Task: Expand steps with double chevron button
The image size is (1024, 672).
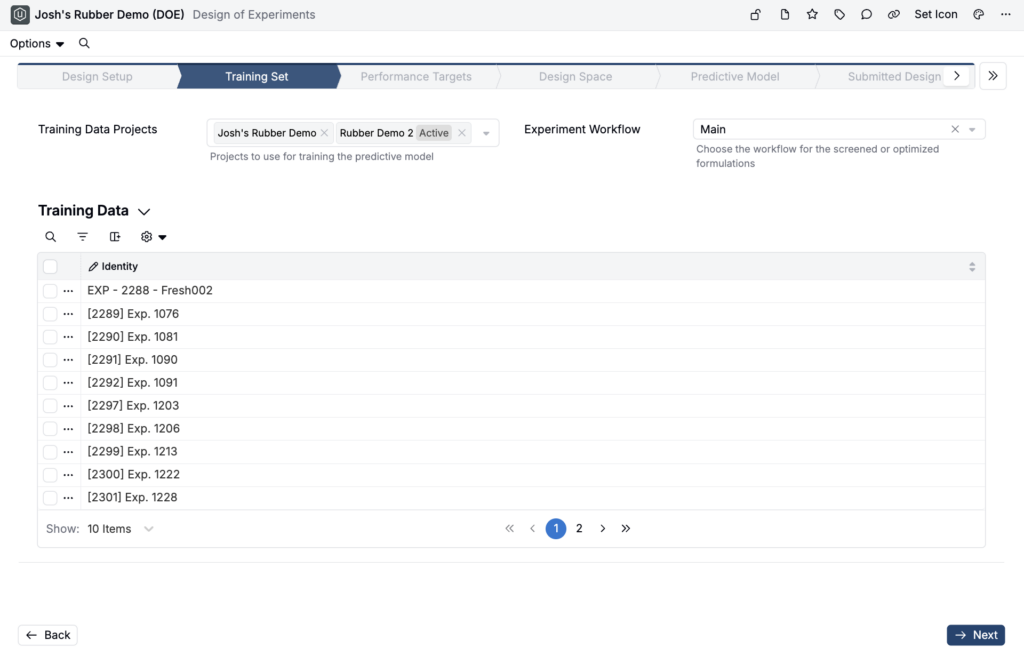Action: [x=993, y=76]
